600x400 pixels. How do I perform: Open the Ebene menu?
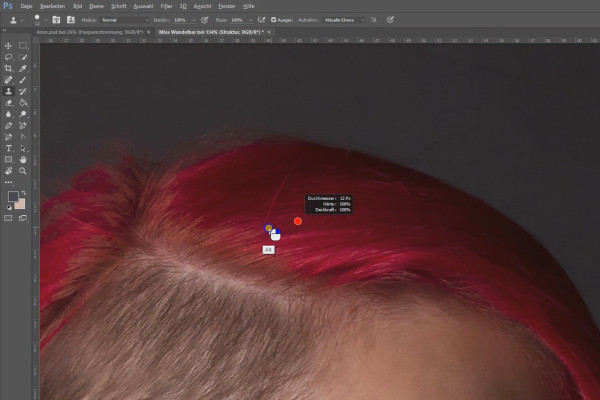click(x=96, y=6)
